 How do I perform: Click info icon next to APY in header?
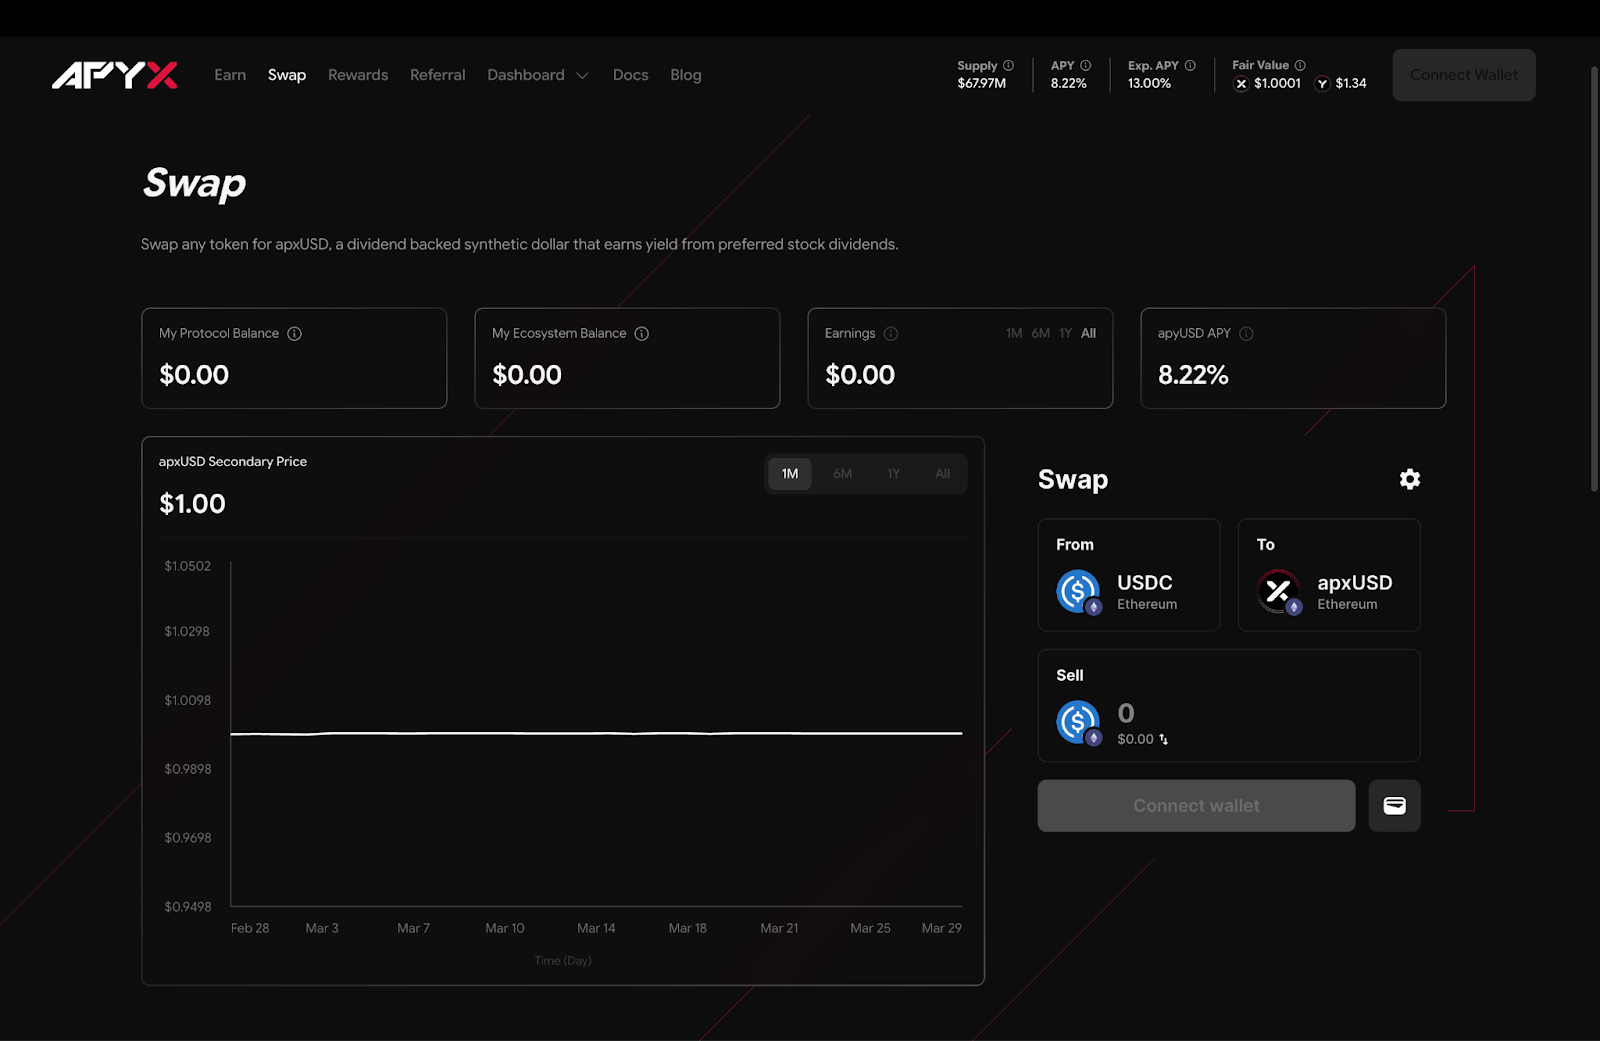pyautogui.click(x=1086, y=66)
